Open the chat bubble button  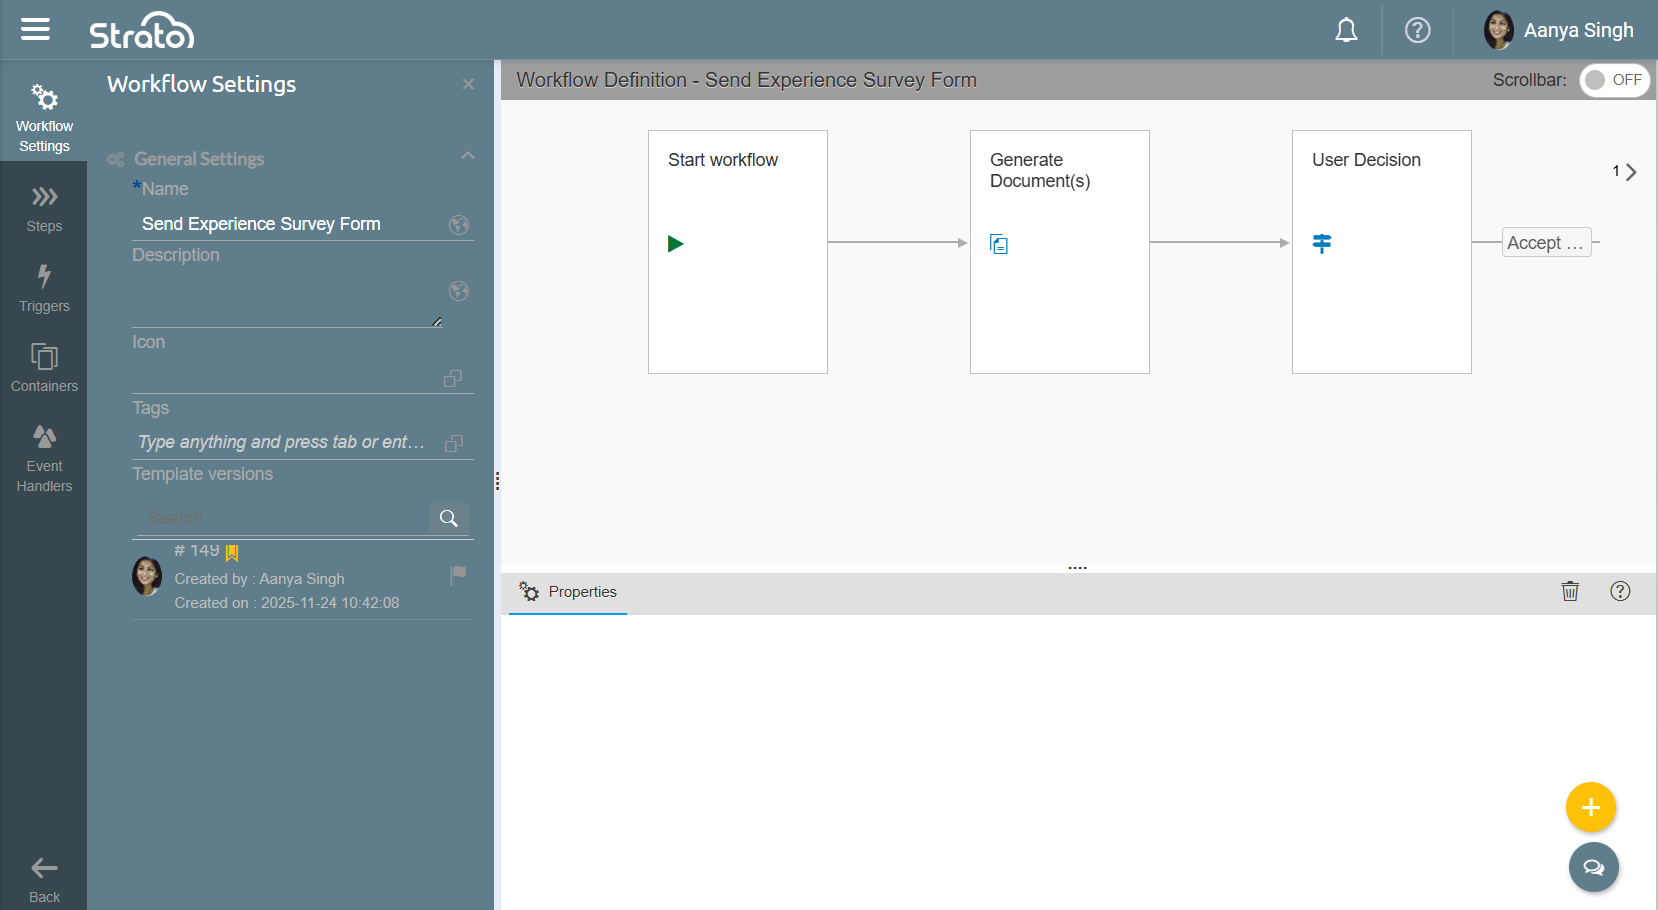[1593, 867]
